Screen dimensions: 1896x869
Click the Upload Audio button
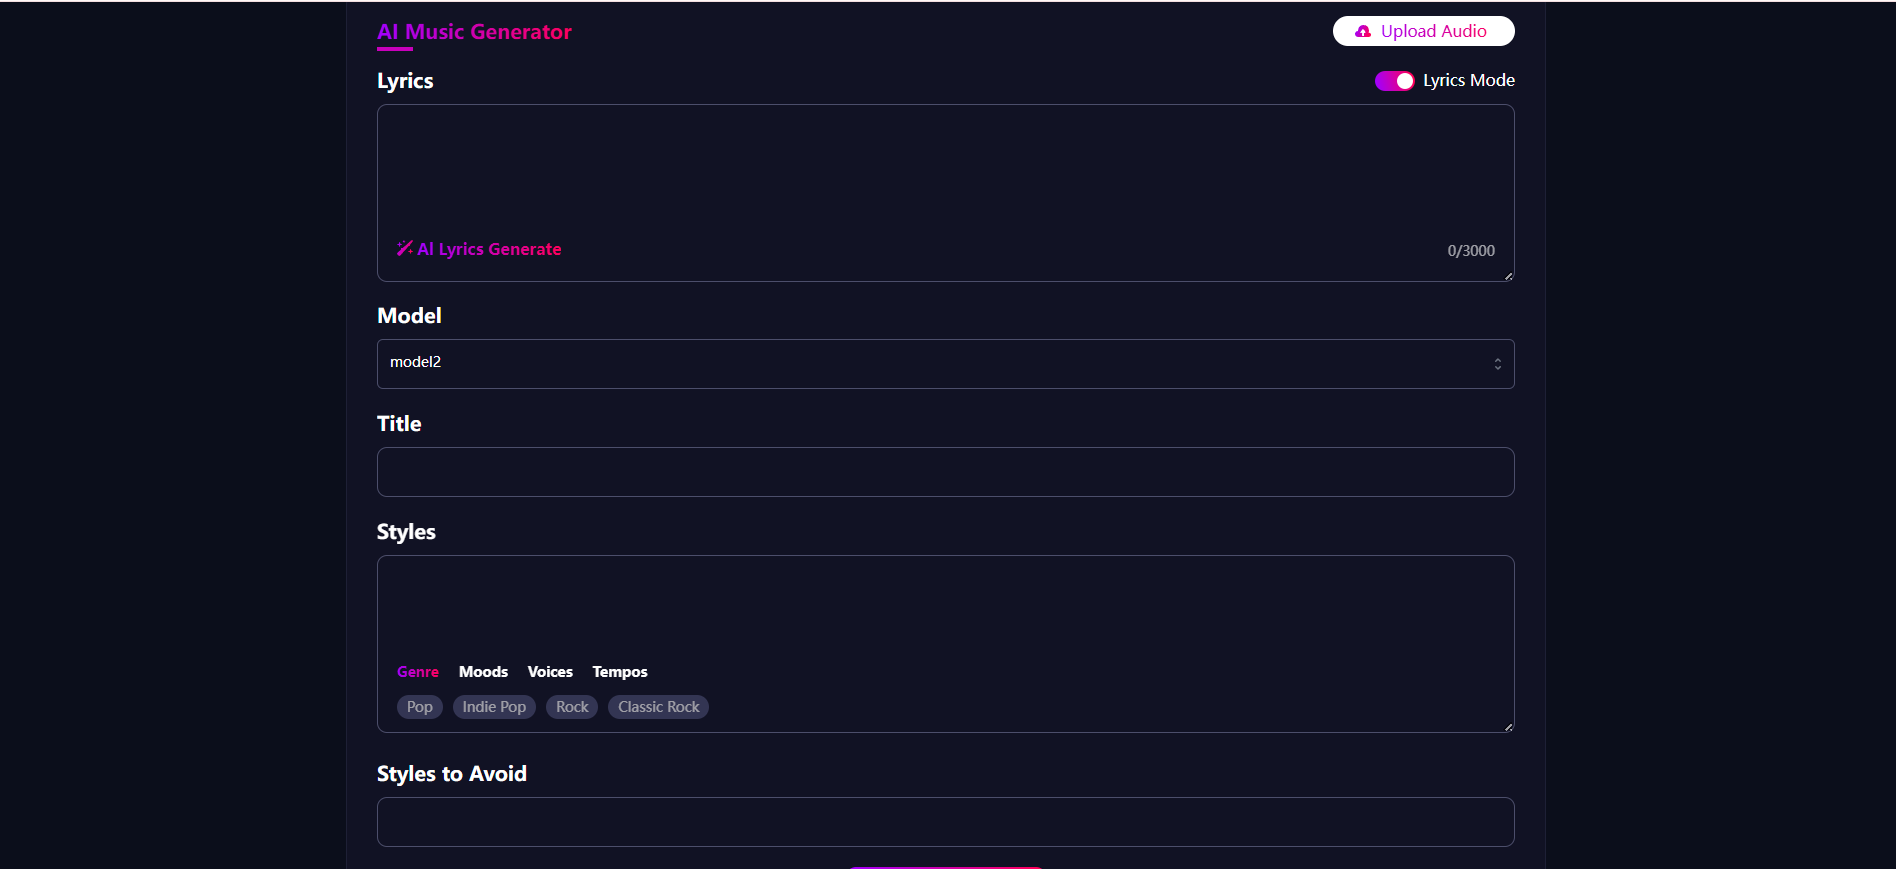tap(1423, 31)
